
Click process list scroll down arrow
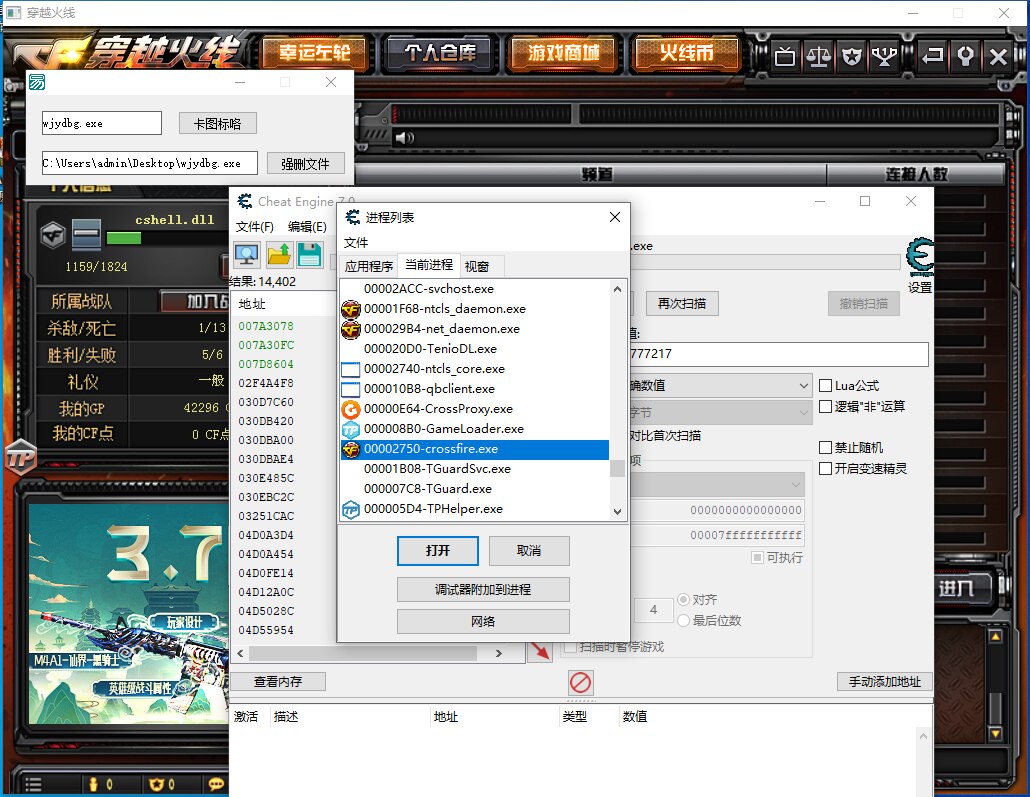[617, 511]
